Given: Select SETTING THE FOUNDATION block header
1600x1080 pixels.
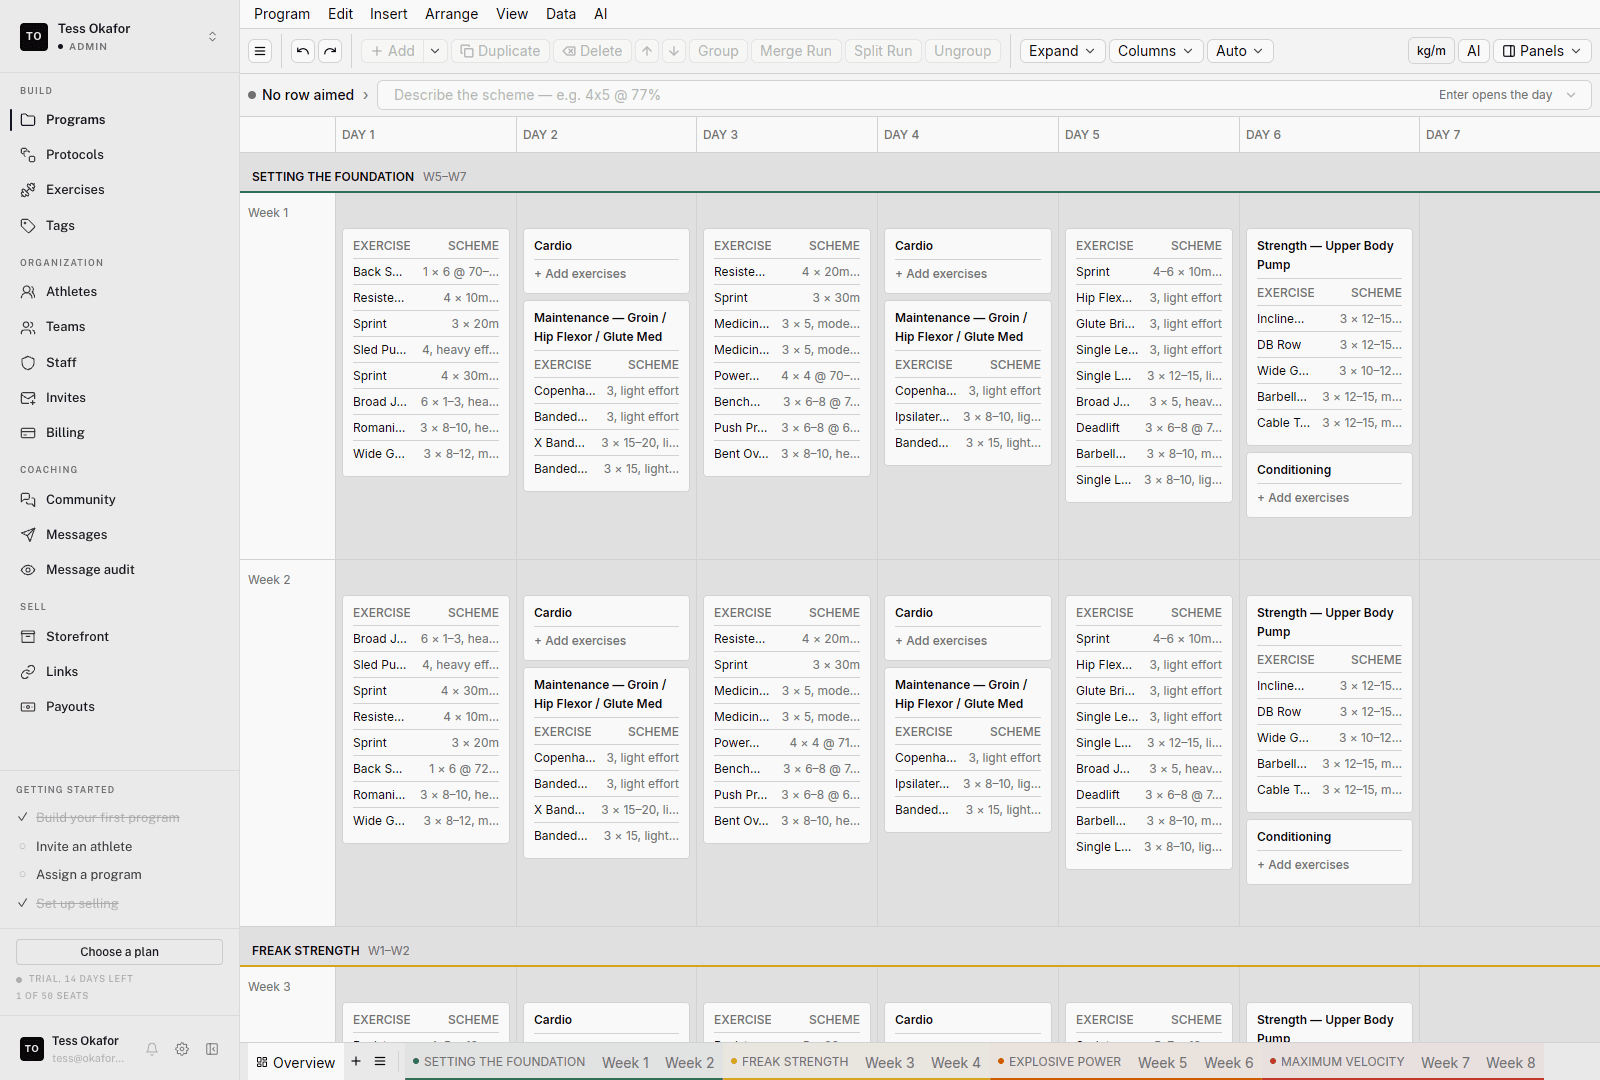Looking at the screenshot, I should [333, 177].
